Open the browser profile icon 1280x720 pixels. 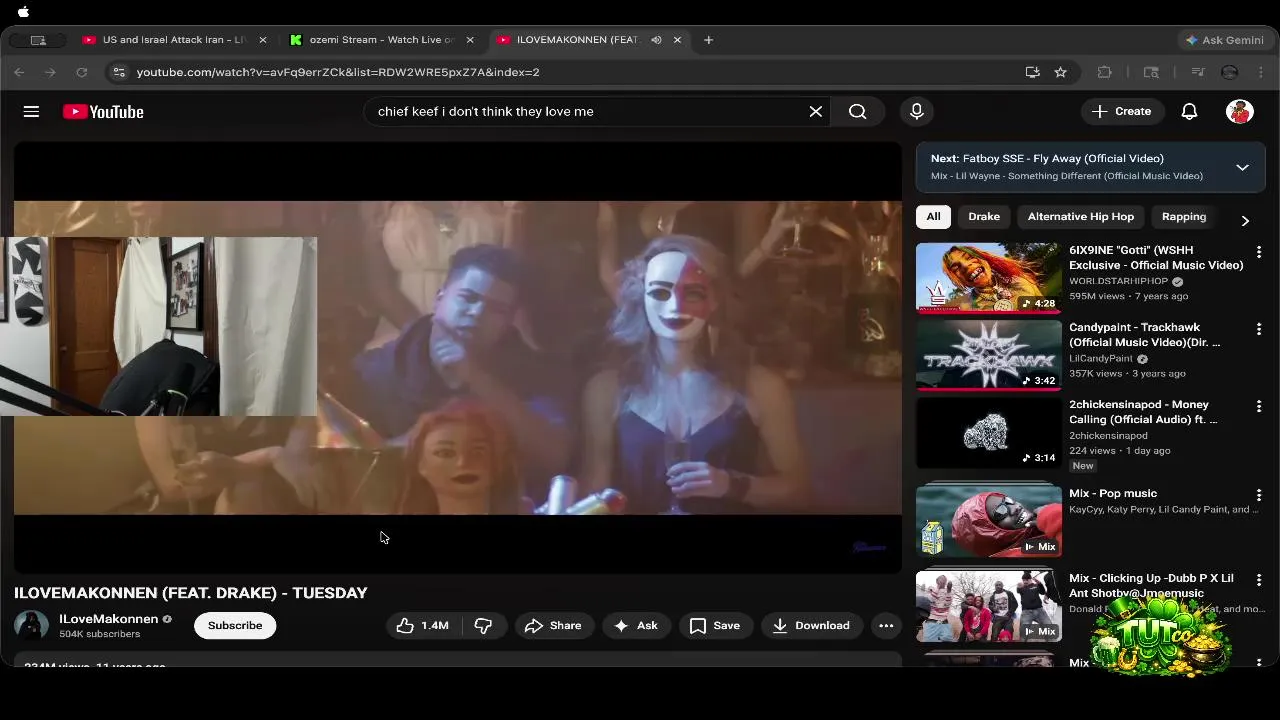[x=1230, y=72]
